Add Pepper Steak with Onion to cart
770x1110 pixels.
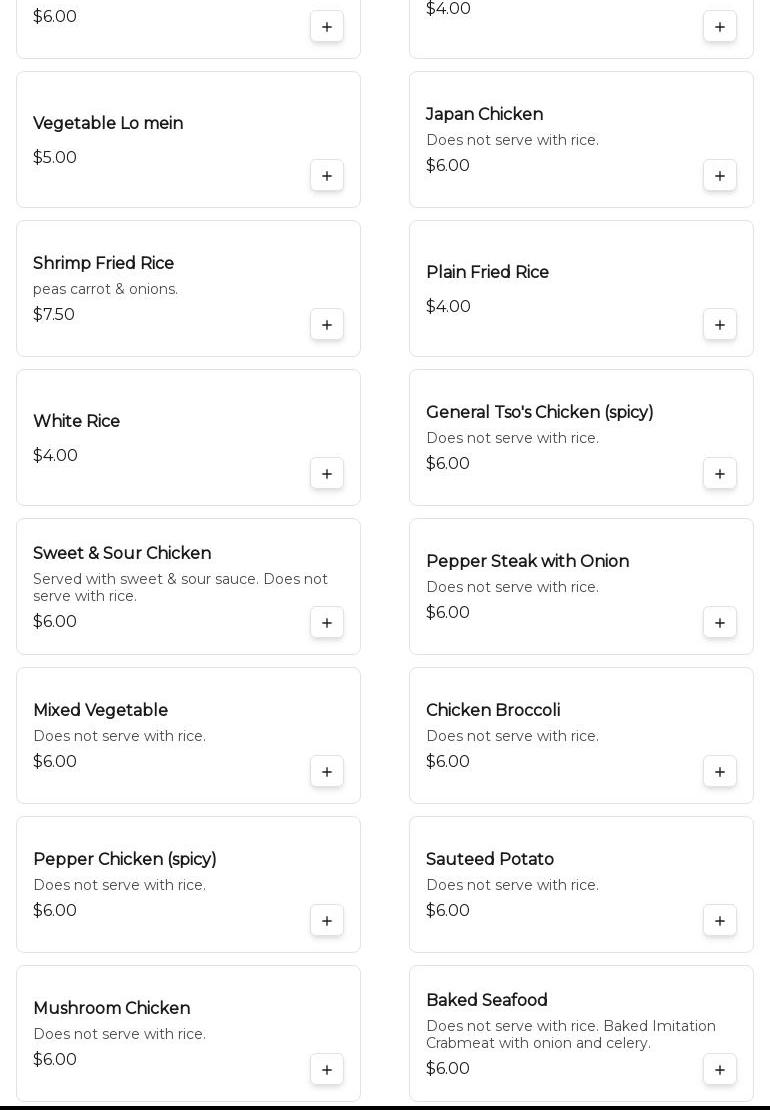coord(720,623)
